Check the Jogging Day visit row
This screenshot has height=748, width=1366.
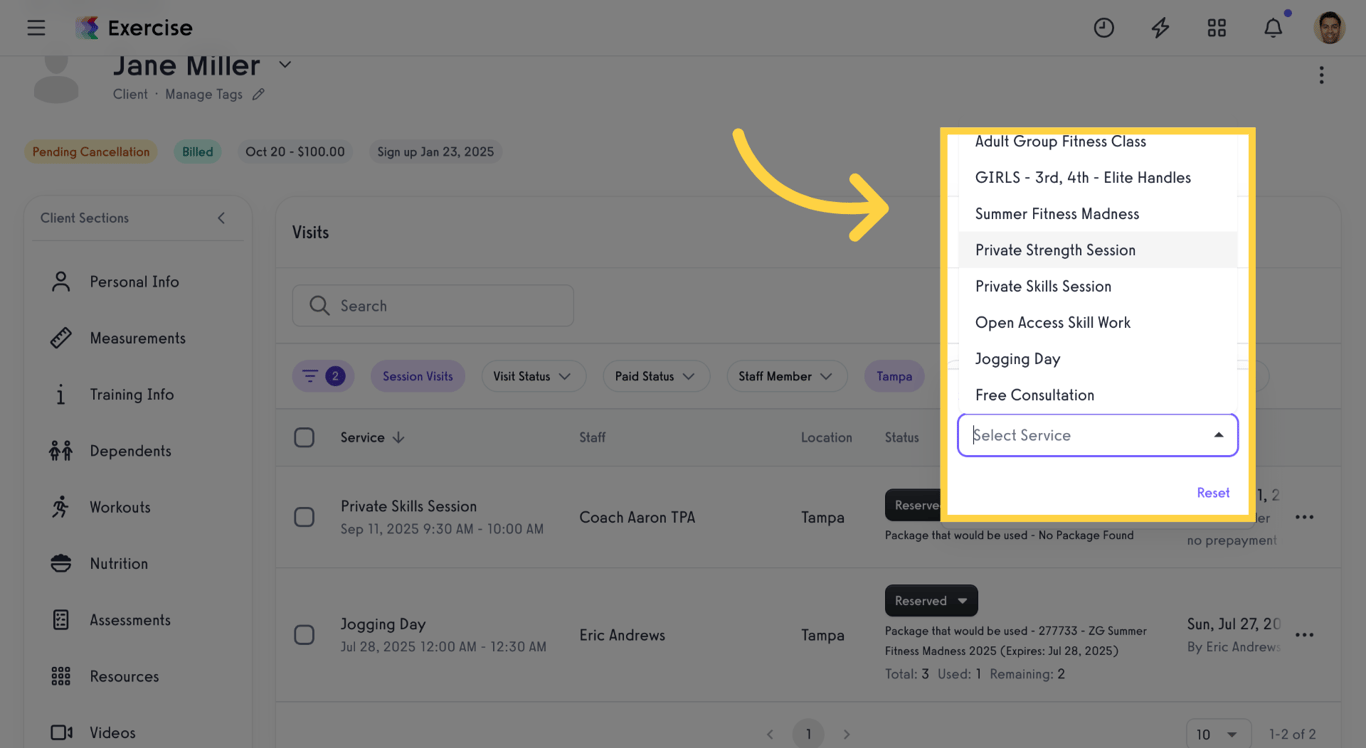(304, 635)
